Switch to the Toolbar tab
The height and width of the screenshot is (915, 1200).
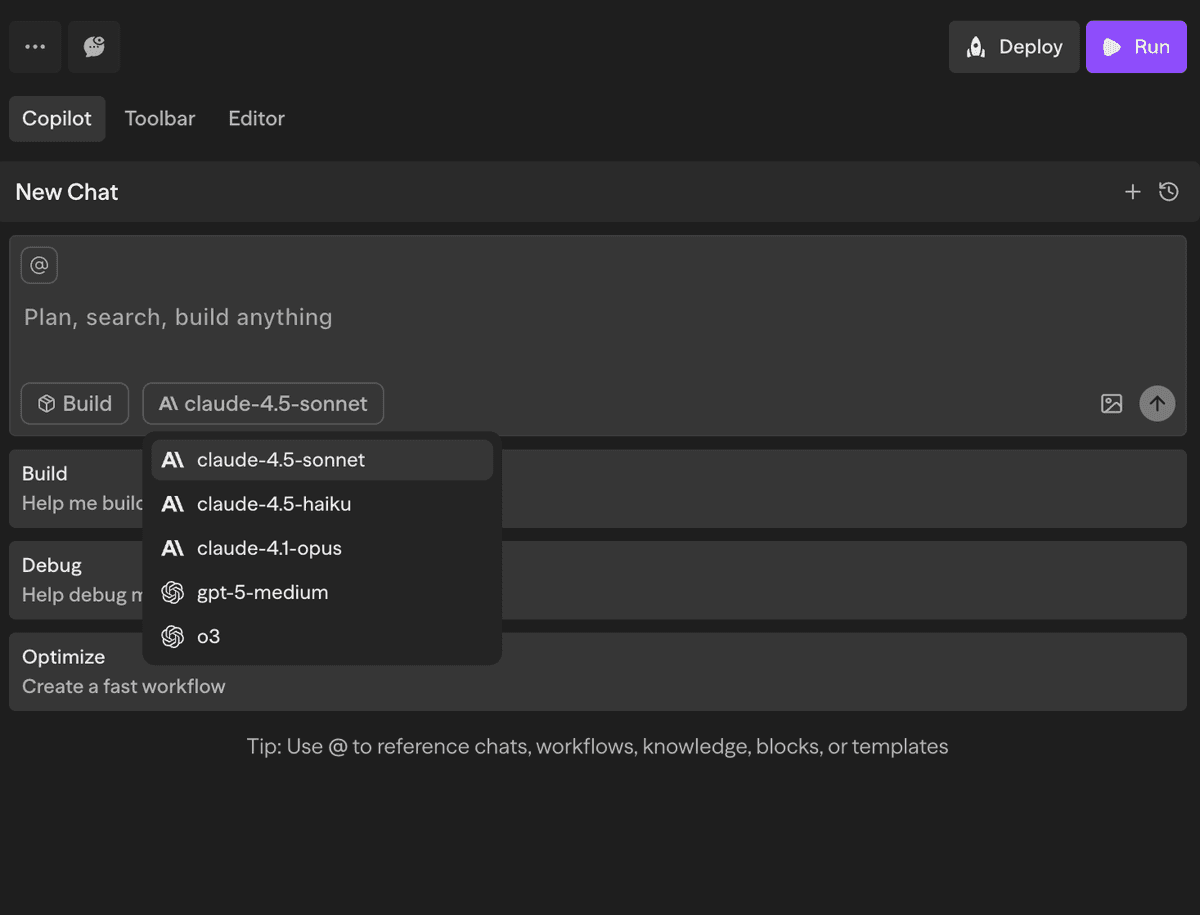tap(160, 118)
